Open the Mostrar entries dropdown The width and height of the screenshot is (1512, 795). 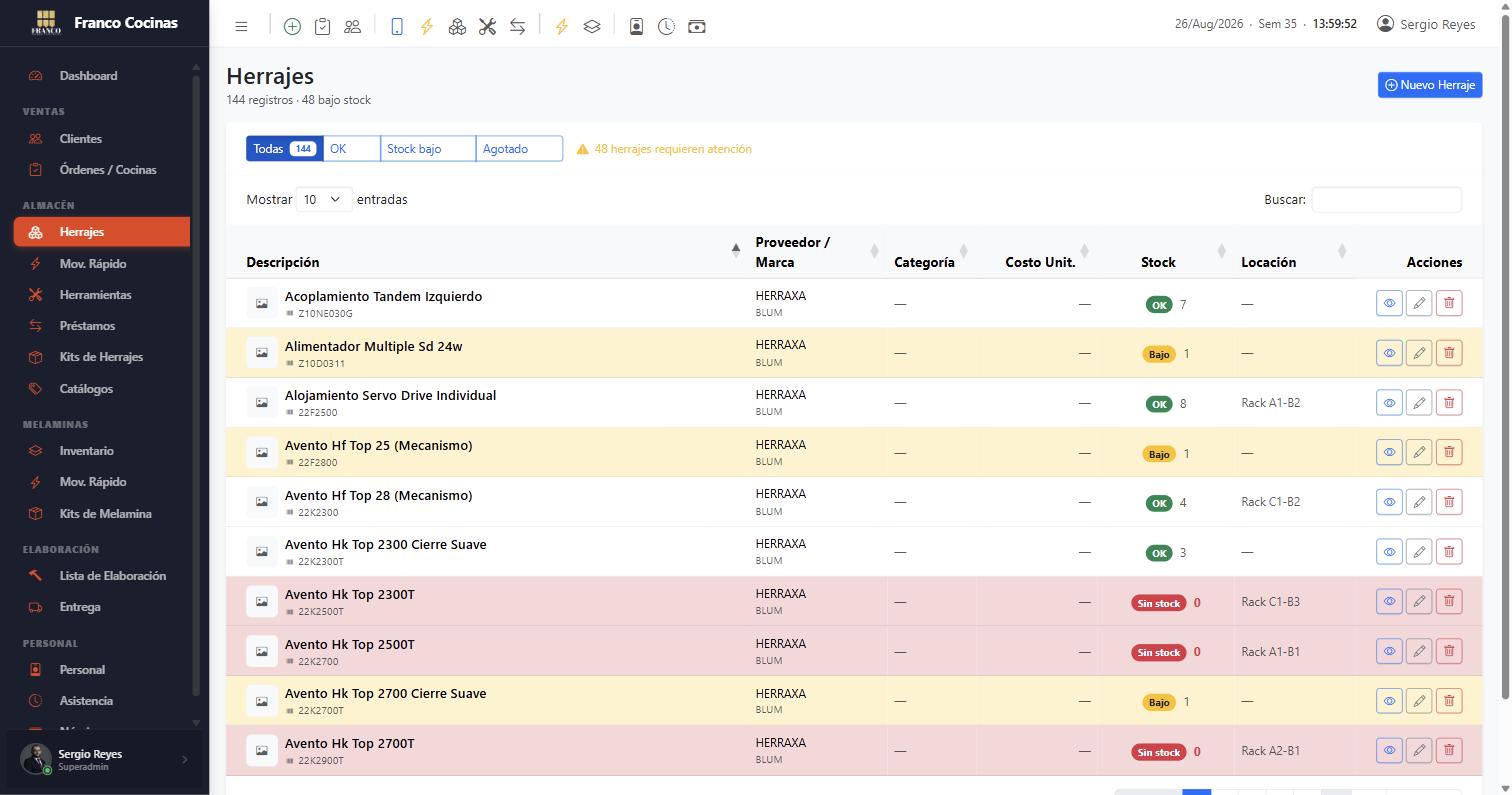point(324,200)
